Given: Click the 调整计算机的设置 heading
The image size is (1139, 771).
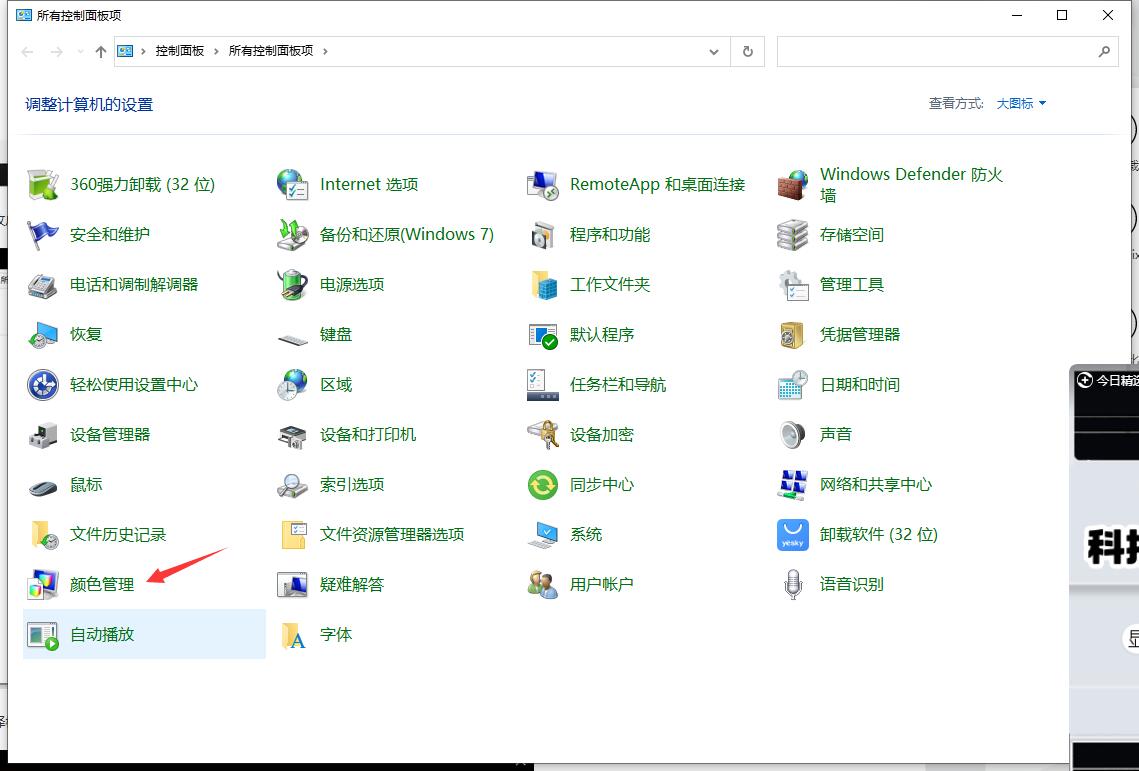Looking at the screenshot, I should 89,105.
